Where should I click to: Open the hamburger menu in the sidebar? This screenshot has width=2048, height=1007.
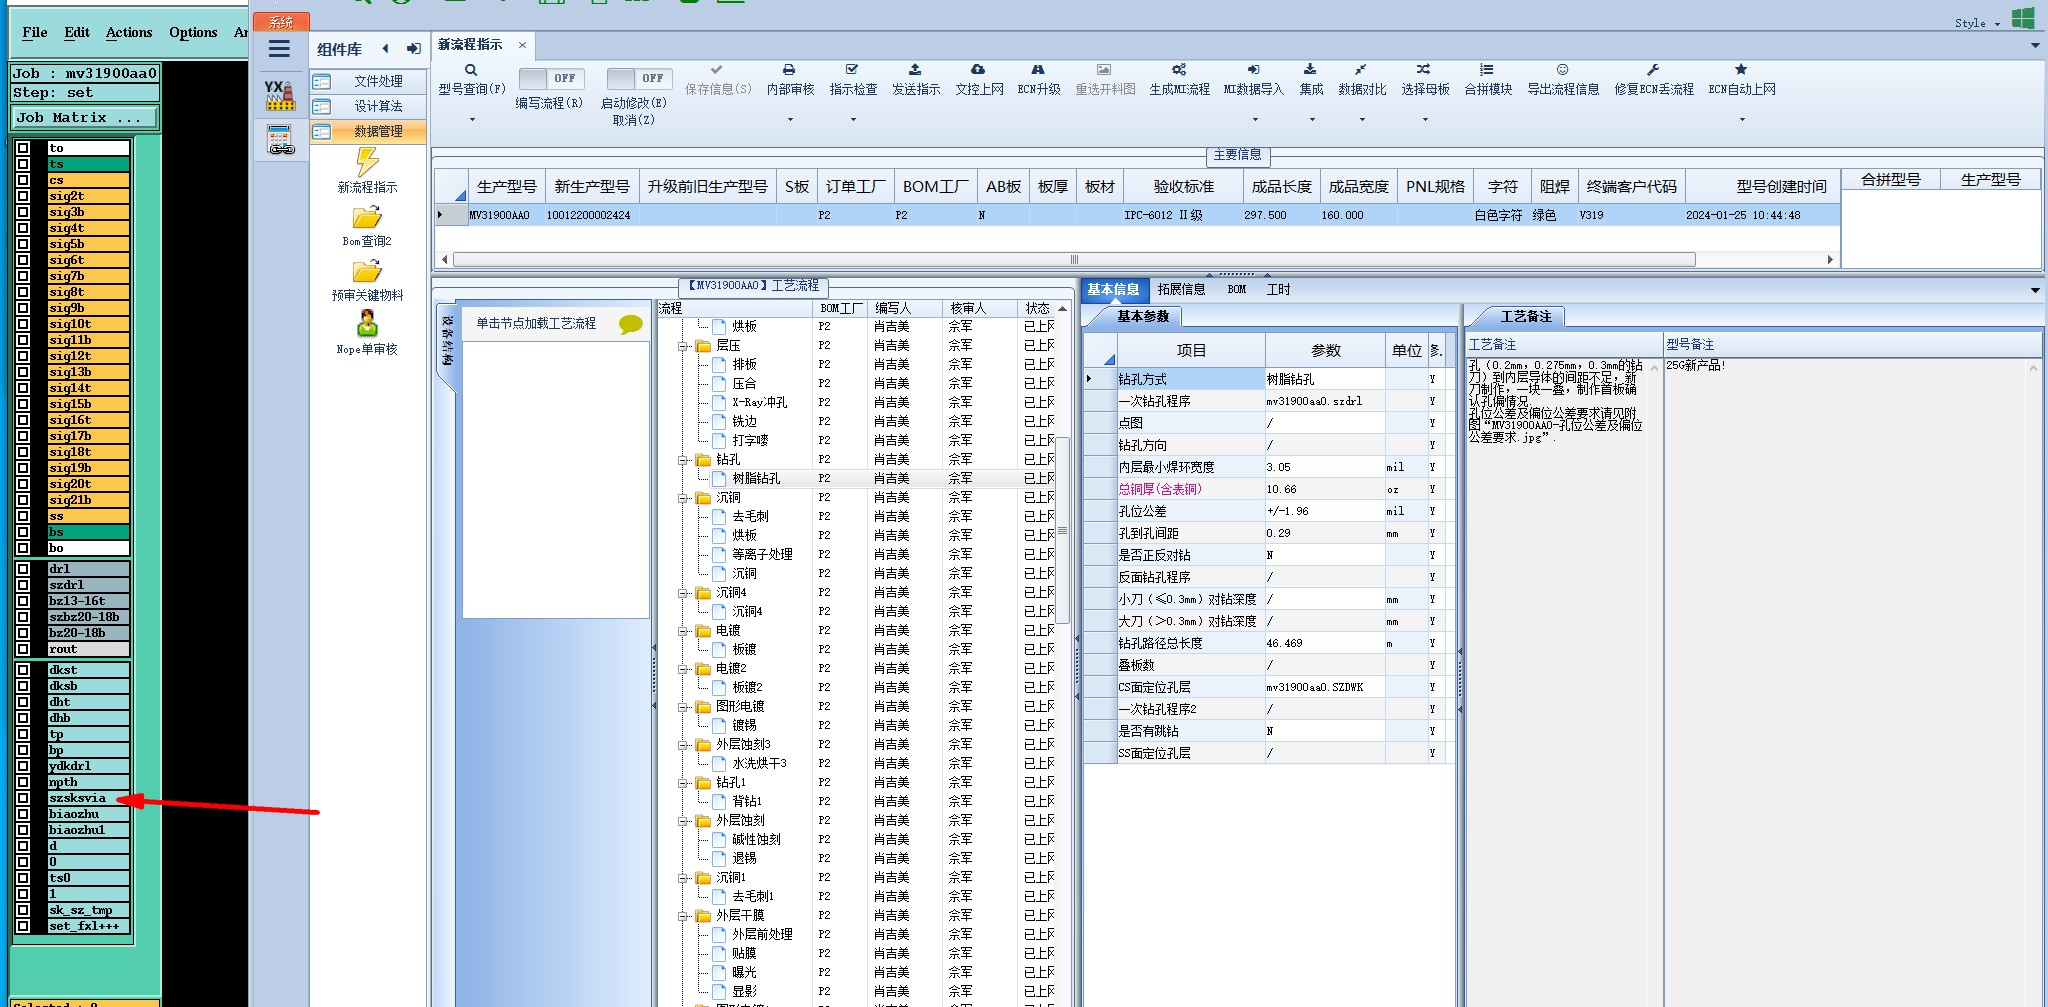pos(279,48)
